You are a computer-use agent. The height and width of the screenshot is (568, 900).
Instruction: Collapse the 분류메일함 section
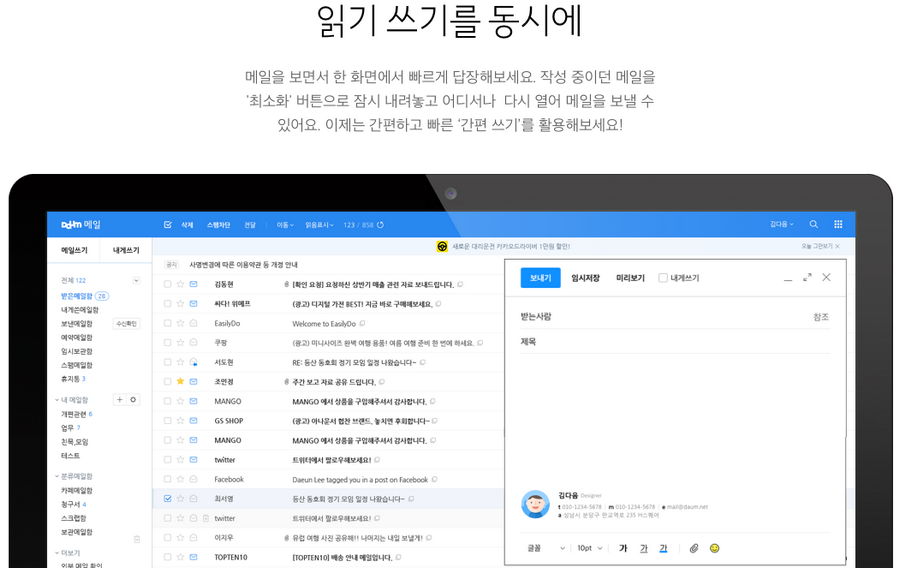57,476
